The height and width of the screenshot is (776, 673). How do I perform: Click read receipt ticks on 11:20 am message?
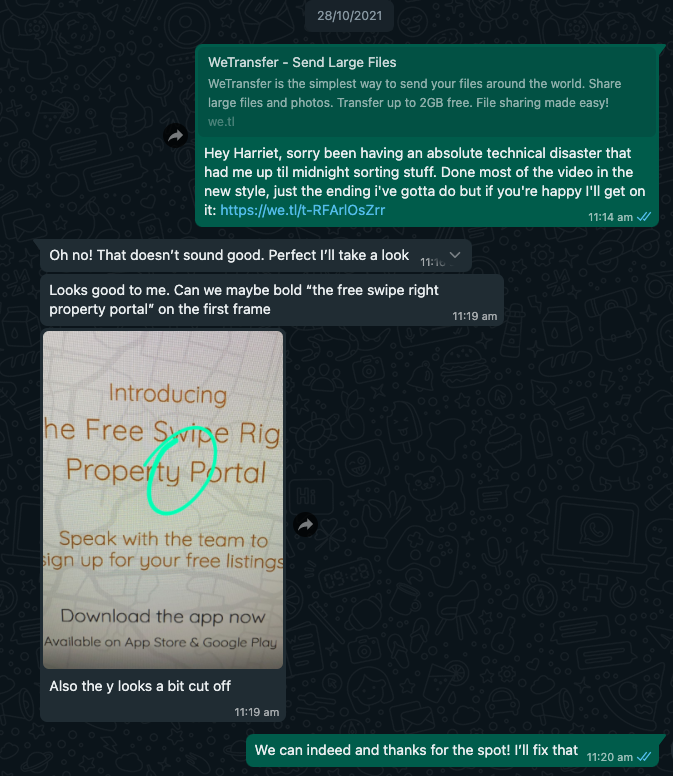[x=644, y=757]
